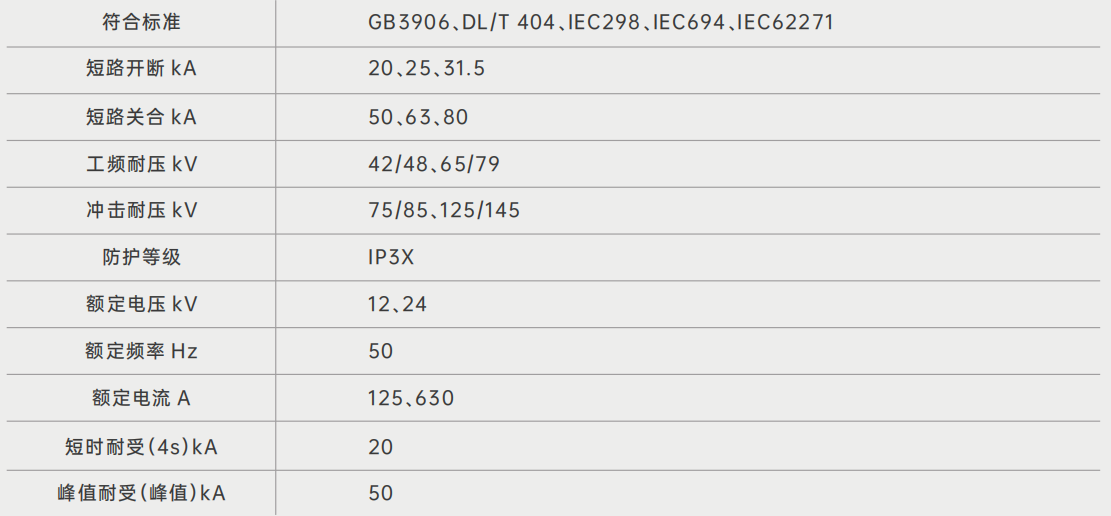
Task: Select the value 50、63、80
Action: point(418,117)
